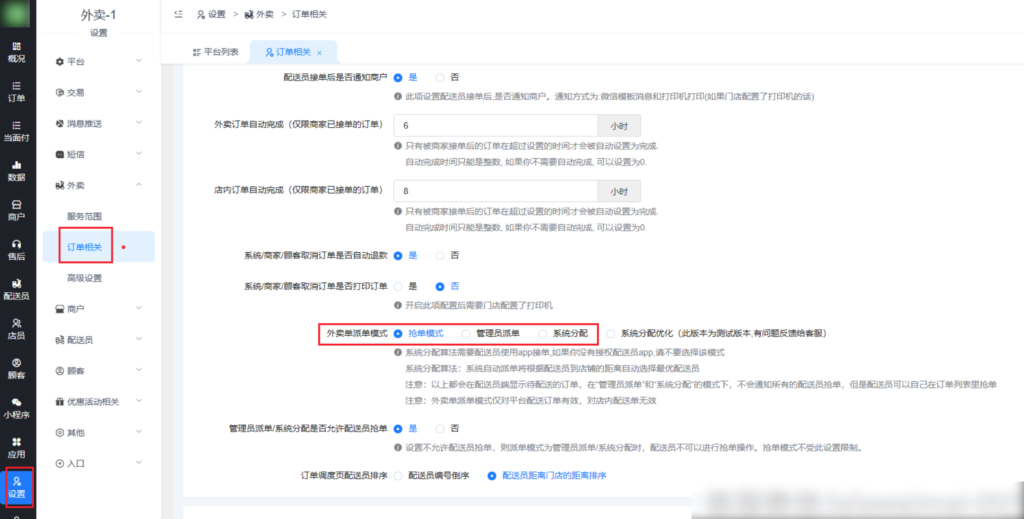Viewport: 1024px width, 519px height.
Task: Open 订单相关 in the settings submenu
Action: tap(84, 247)
